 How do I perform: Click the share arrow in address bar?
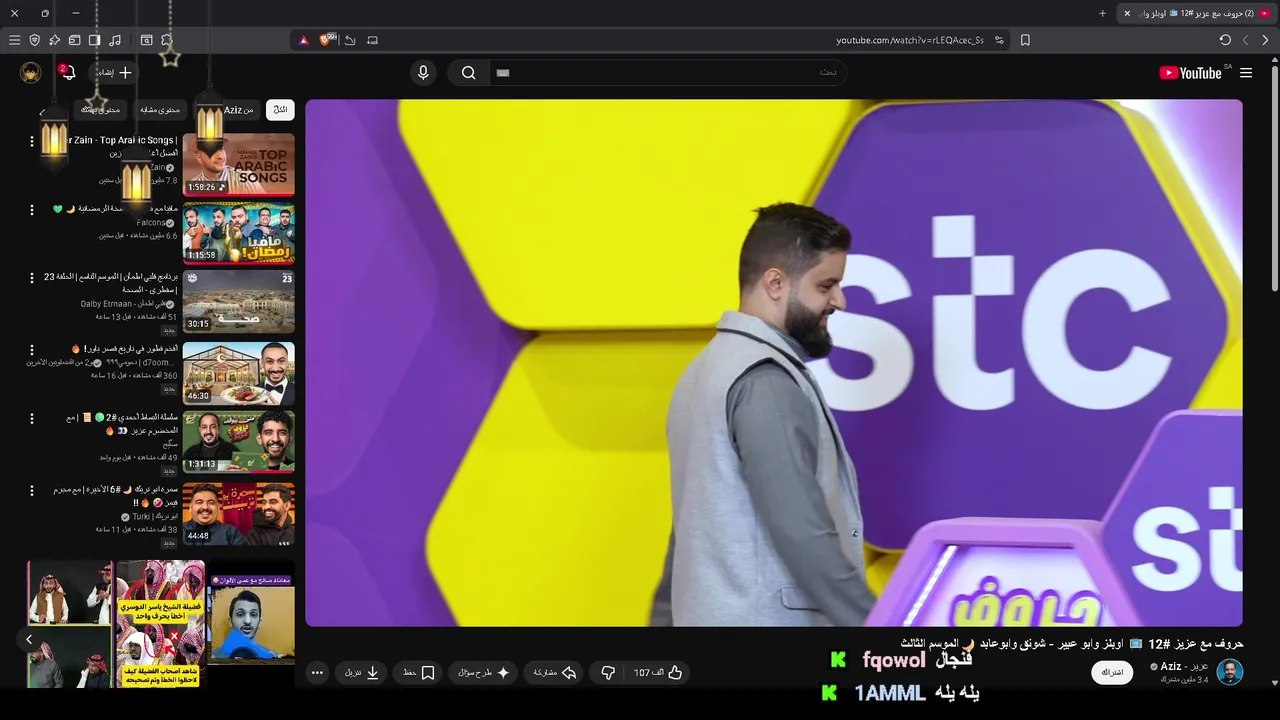(350, 40)
